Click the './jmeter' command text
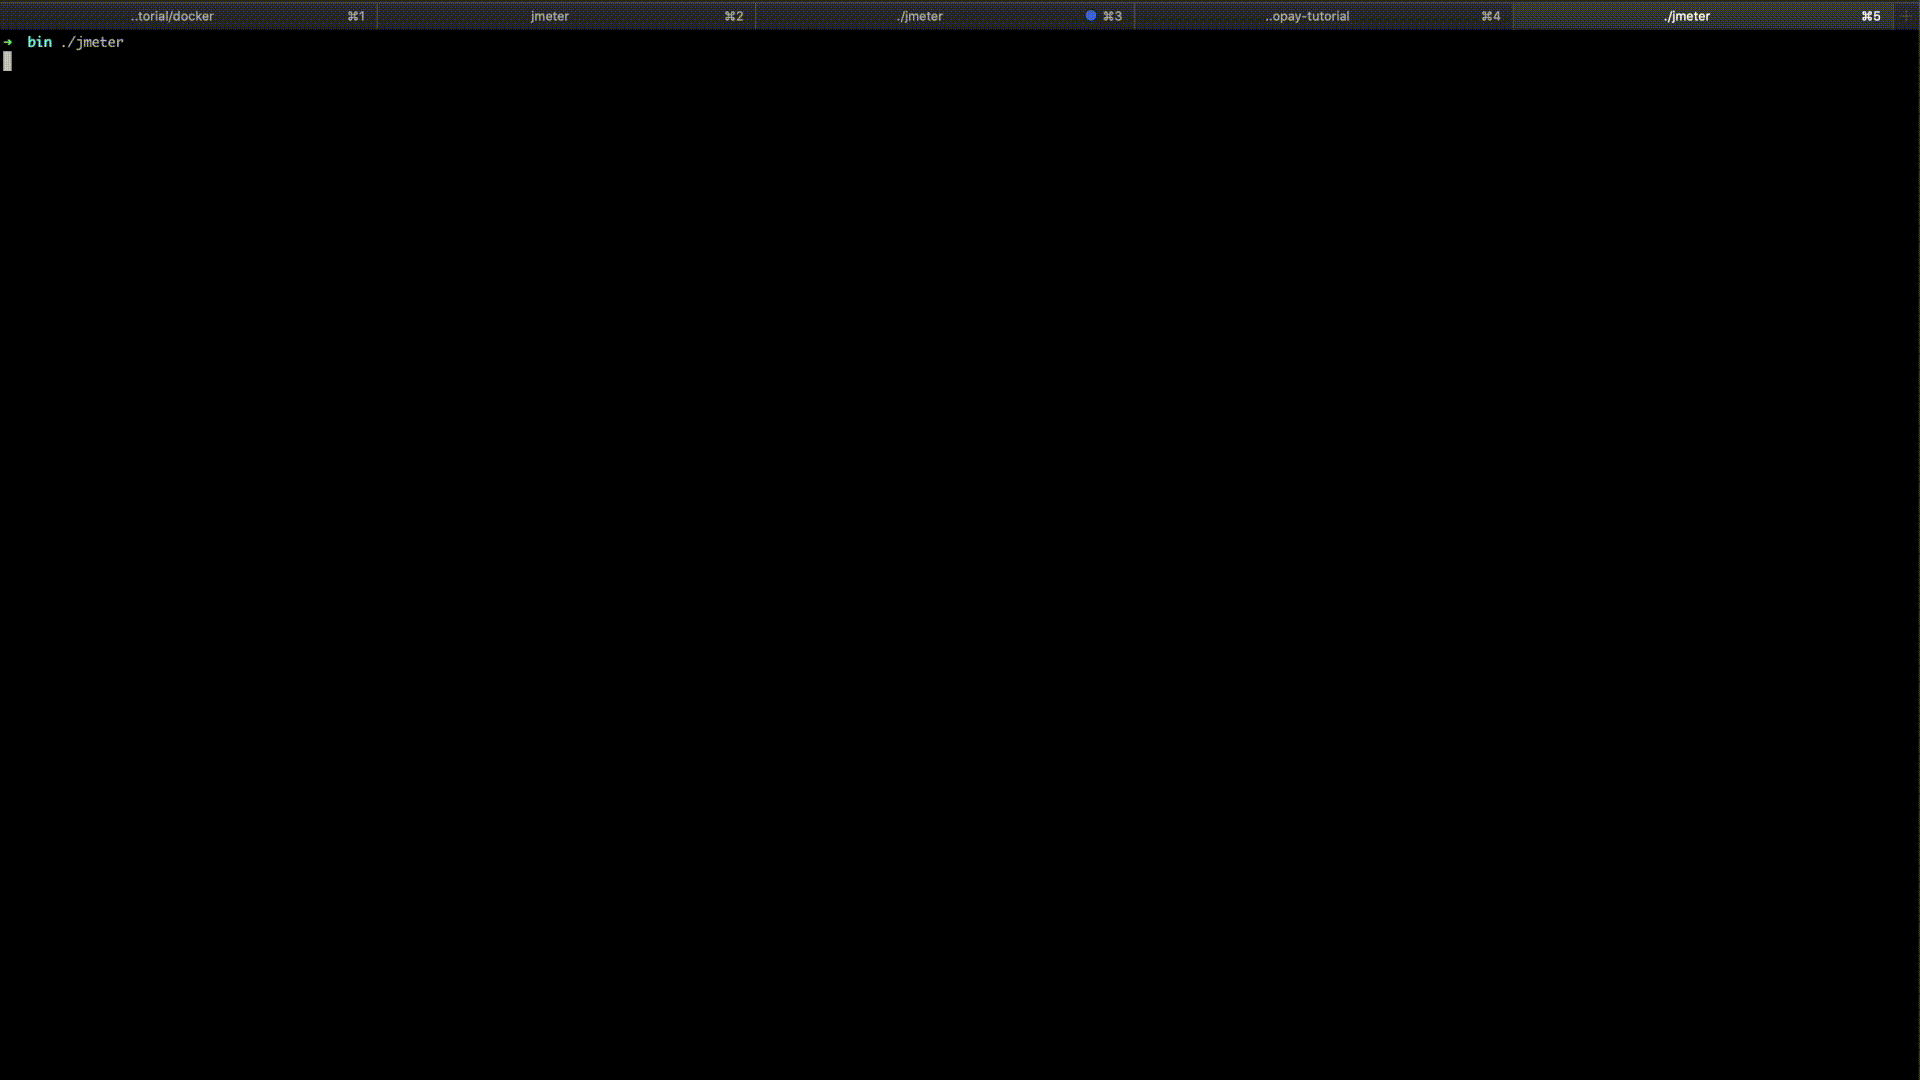Viewport: 1920px width, 1080px height. click(x=92, y=42)
